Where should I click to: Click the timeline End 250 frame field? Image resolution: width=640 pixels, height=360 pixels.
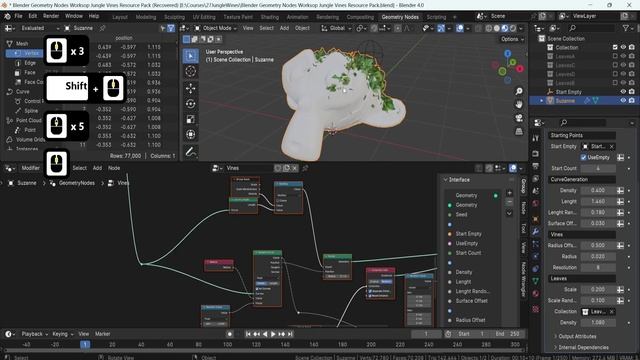point(507,334)
